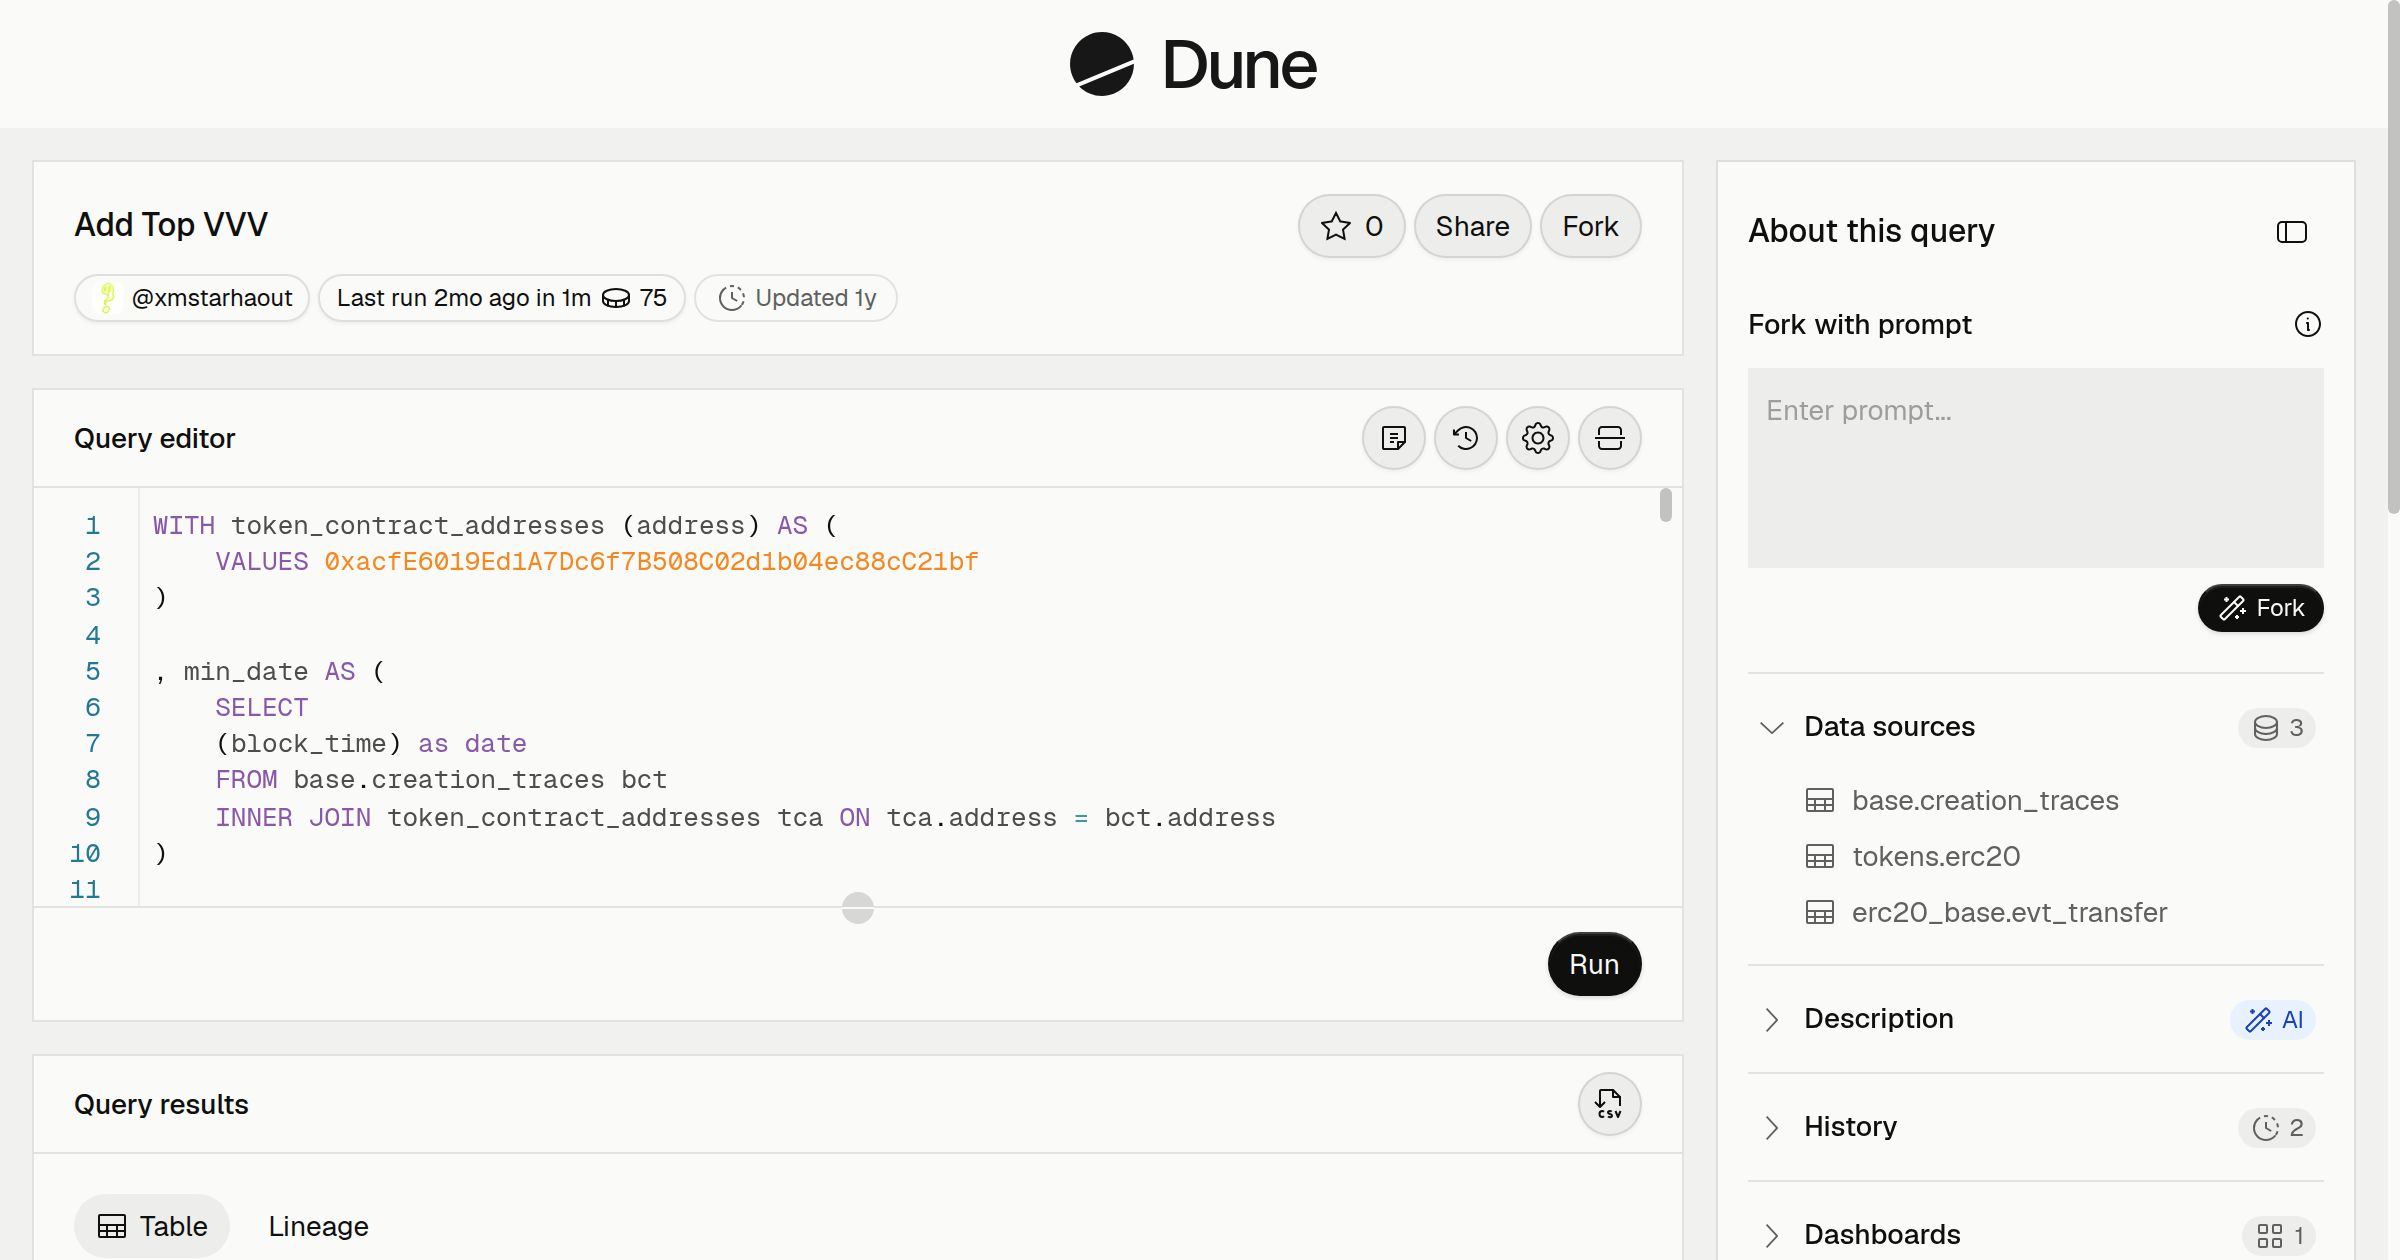The height and width of the screenshot is (1260, 2400).
Task: Click the History count badge
Action: [2278, 1127]
